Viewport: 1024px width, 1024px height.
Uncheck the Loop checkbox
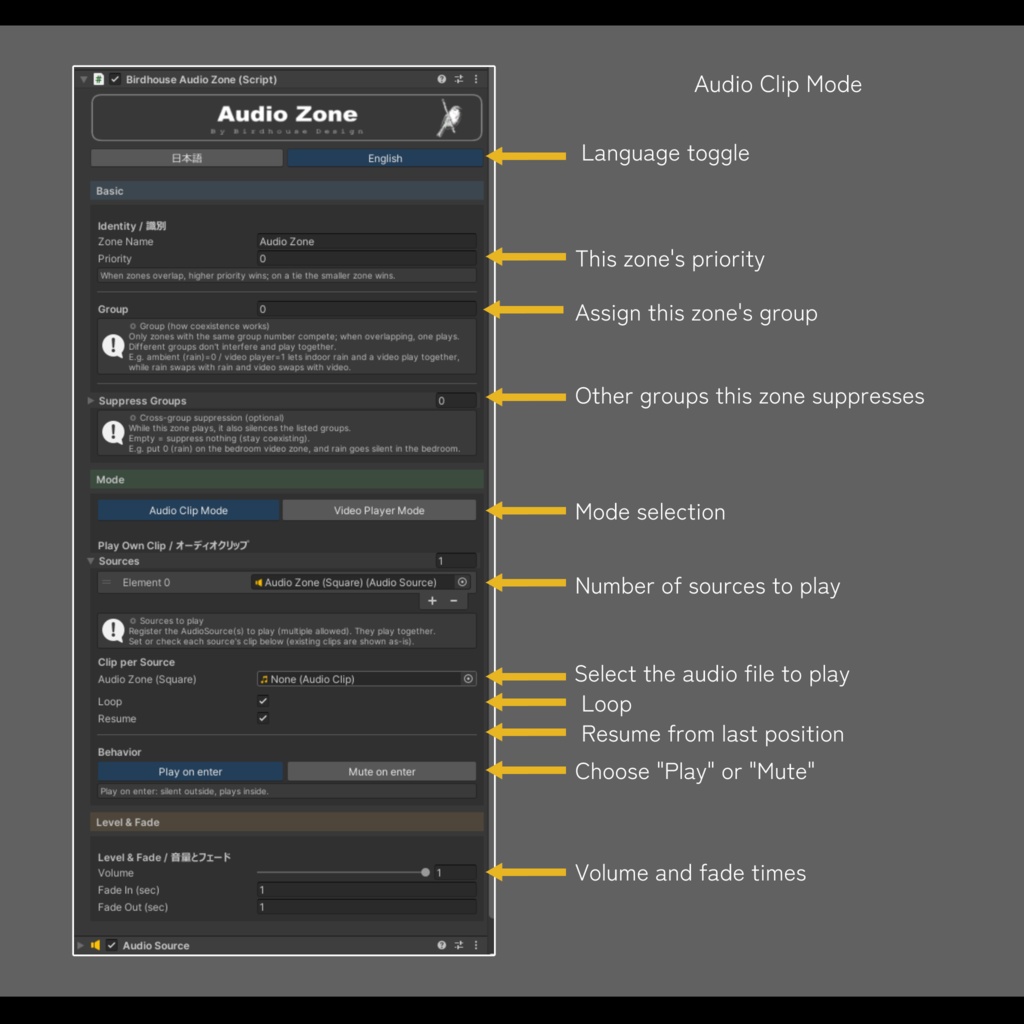pos(263,701)
